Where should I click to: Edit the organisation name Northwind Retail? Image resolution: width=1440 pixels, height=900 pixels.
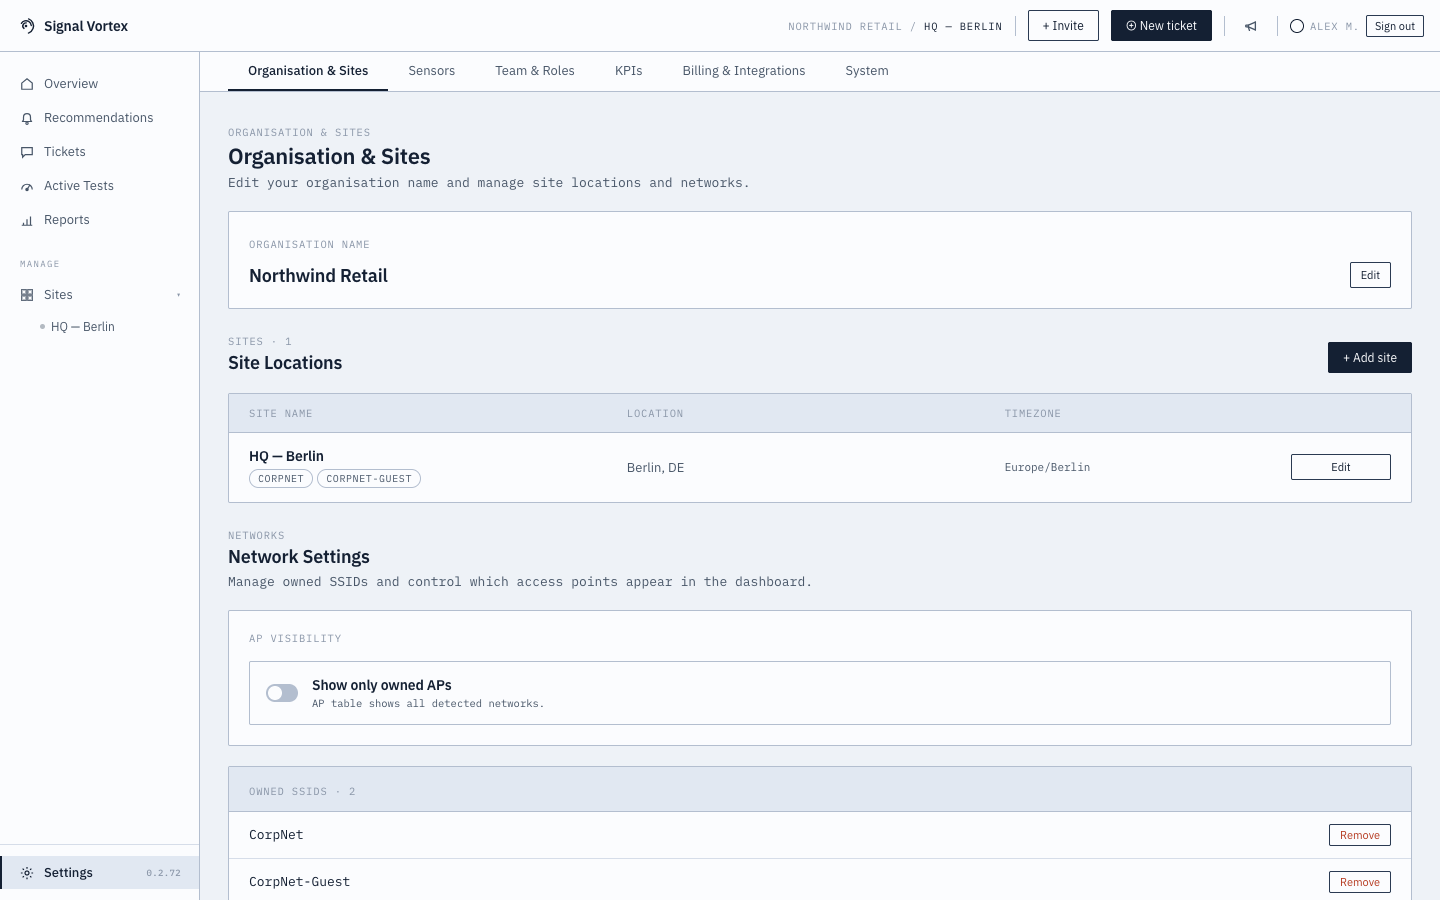point(1370,275)
